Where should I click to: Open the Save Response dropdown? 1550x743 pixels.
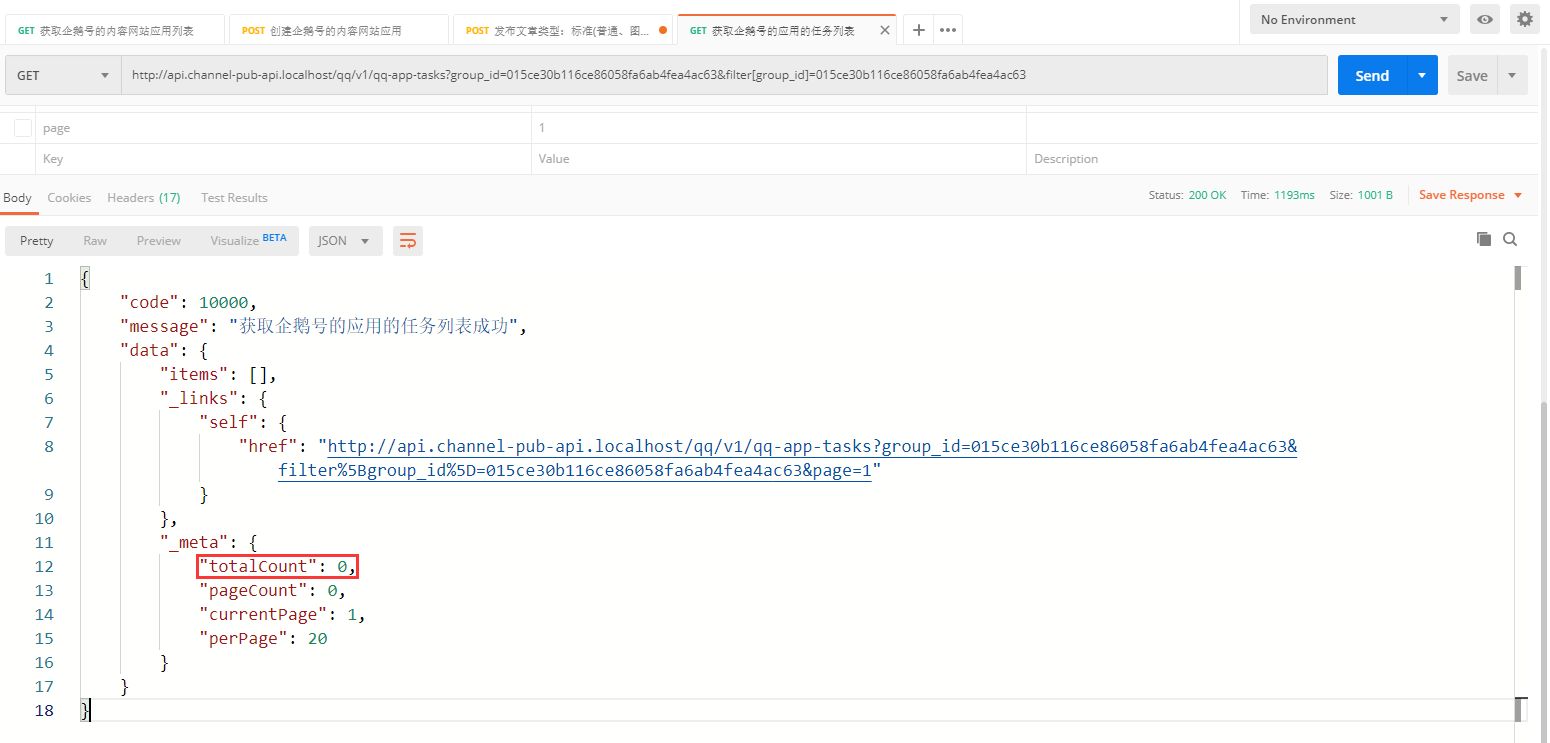tap(1470, 195)
